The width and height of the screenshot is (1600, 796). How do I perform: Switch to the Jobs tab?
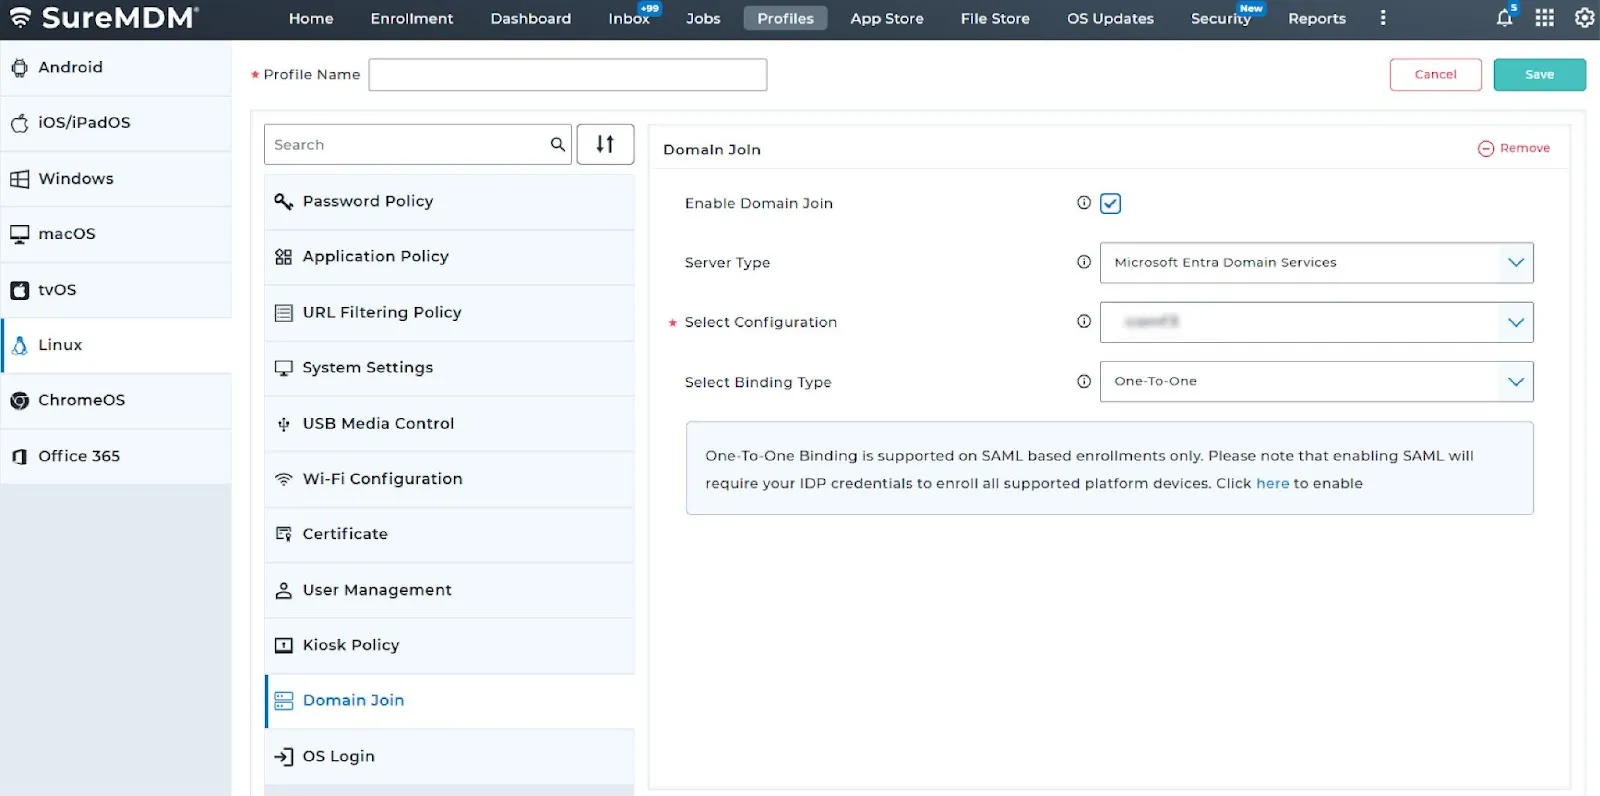703,18
